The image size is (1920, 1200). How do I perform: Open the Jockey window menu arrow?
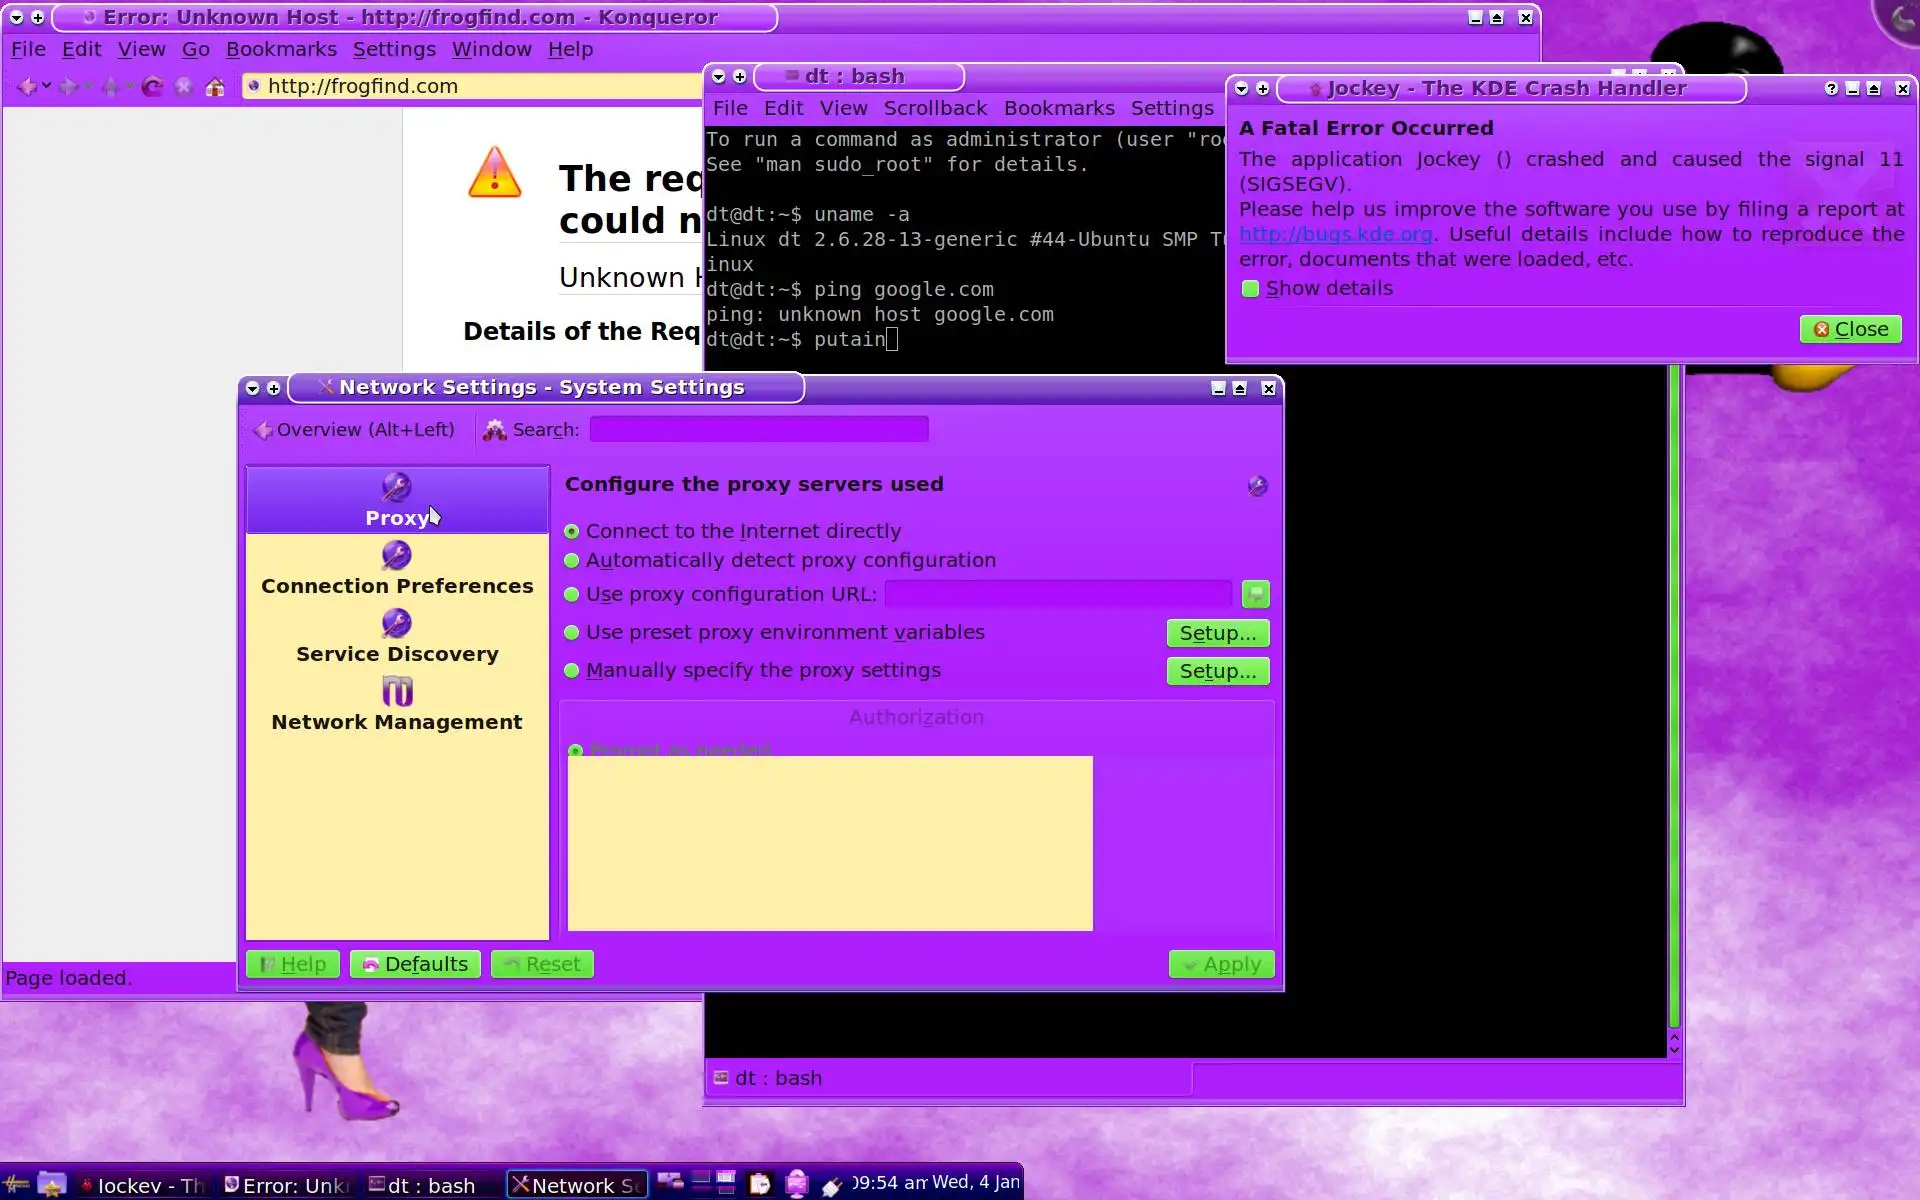[x=1242, y=89]
